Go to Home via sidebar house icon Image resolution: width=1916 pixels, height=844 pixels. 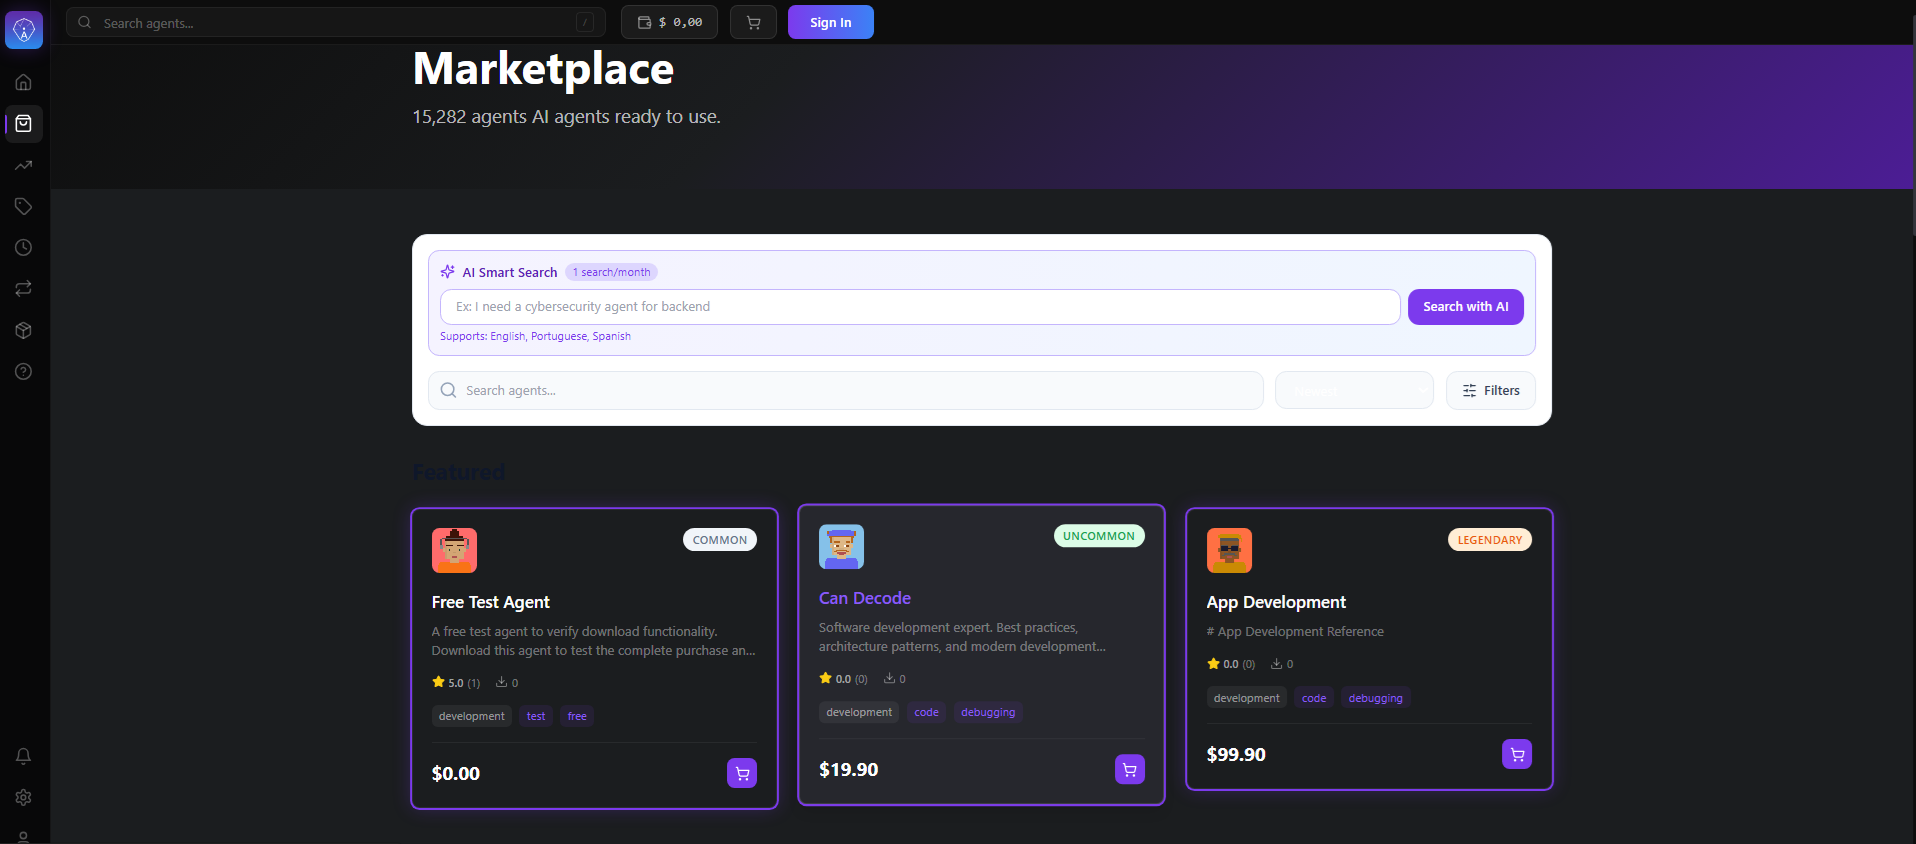(24, 83)
